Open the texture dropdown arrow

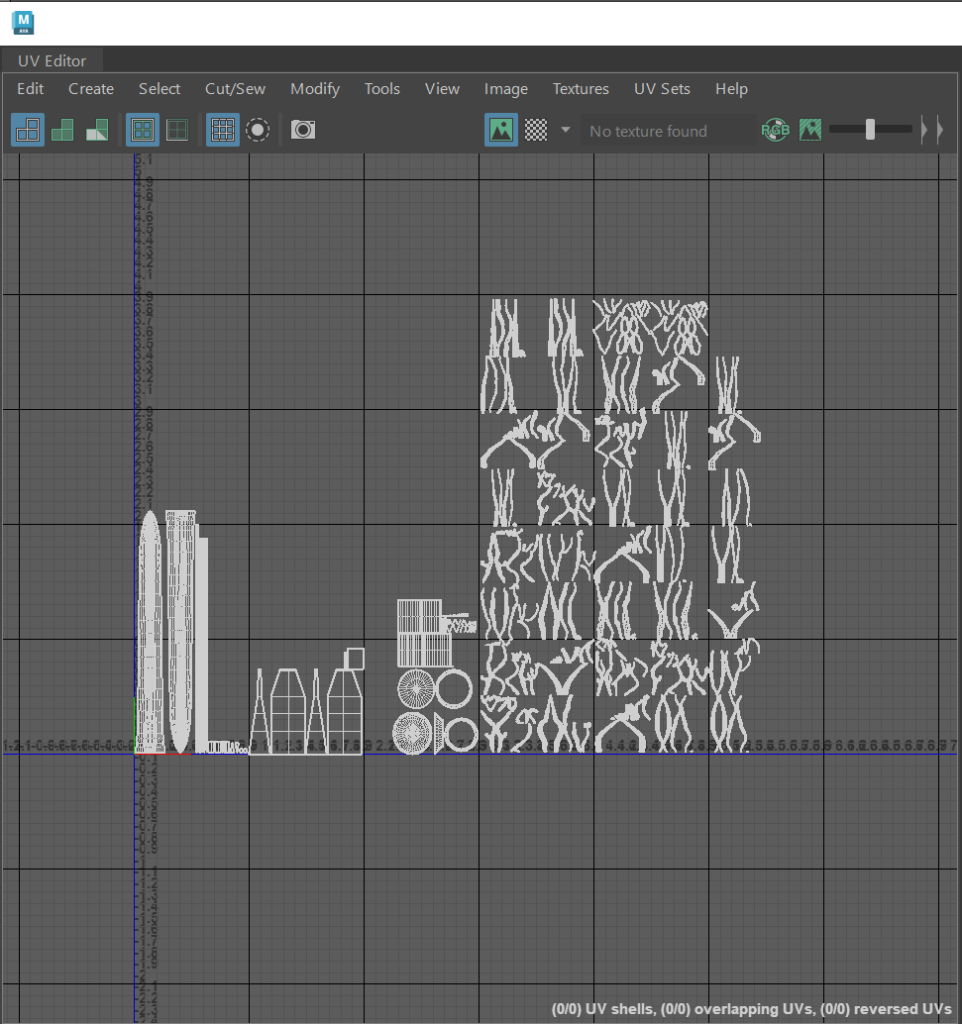[565, 130]
